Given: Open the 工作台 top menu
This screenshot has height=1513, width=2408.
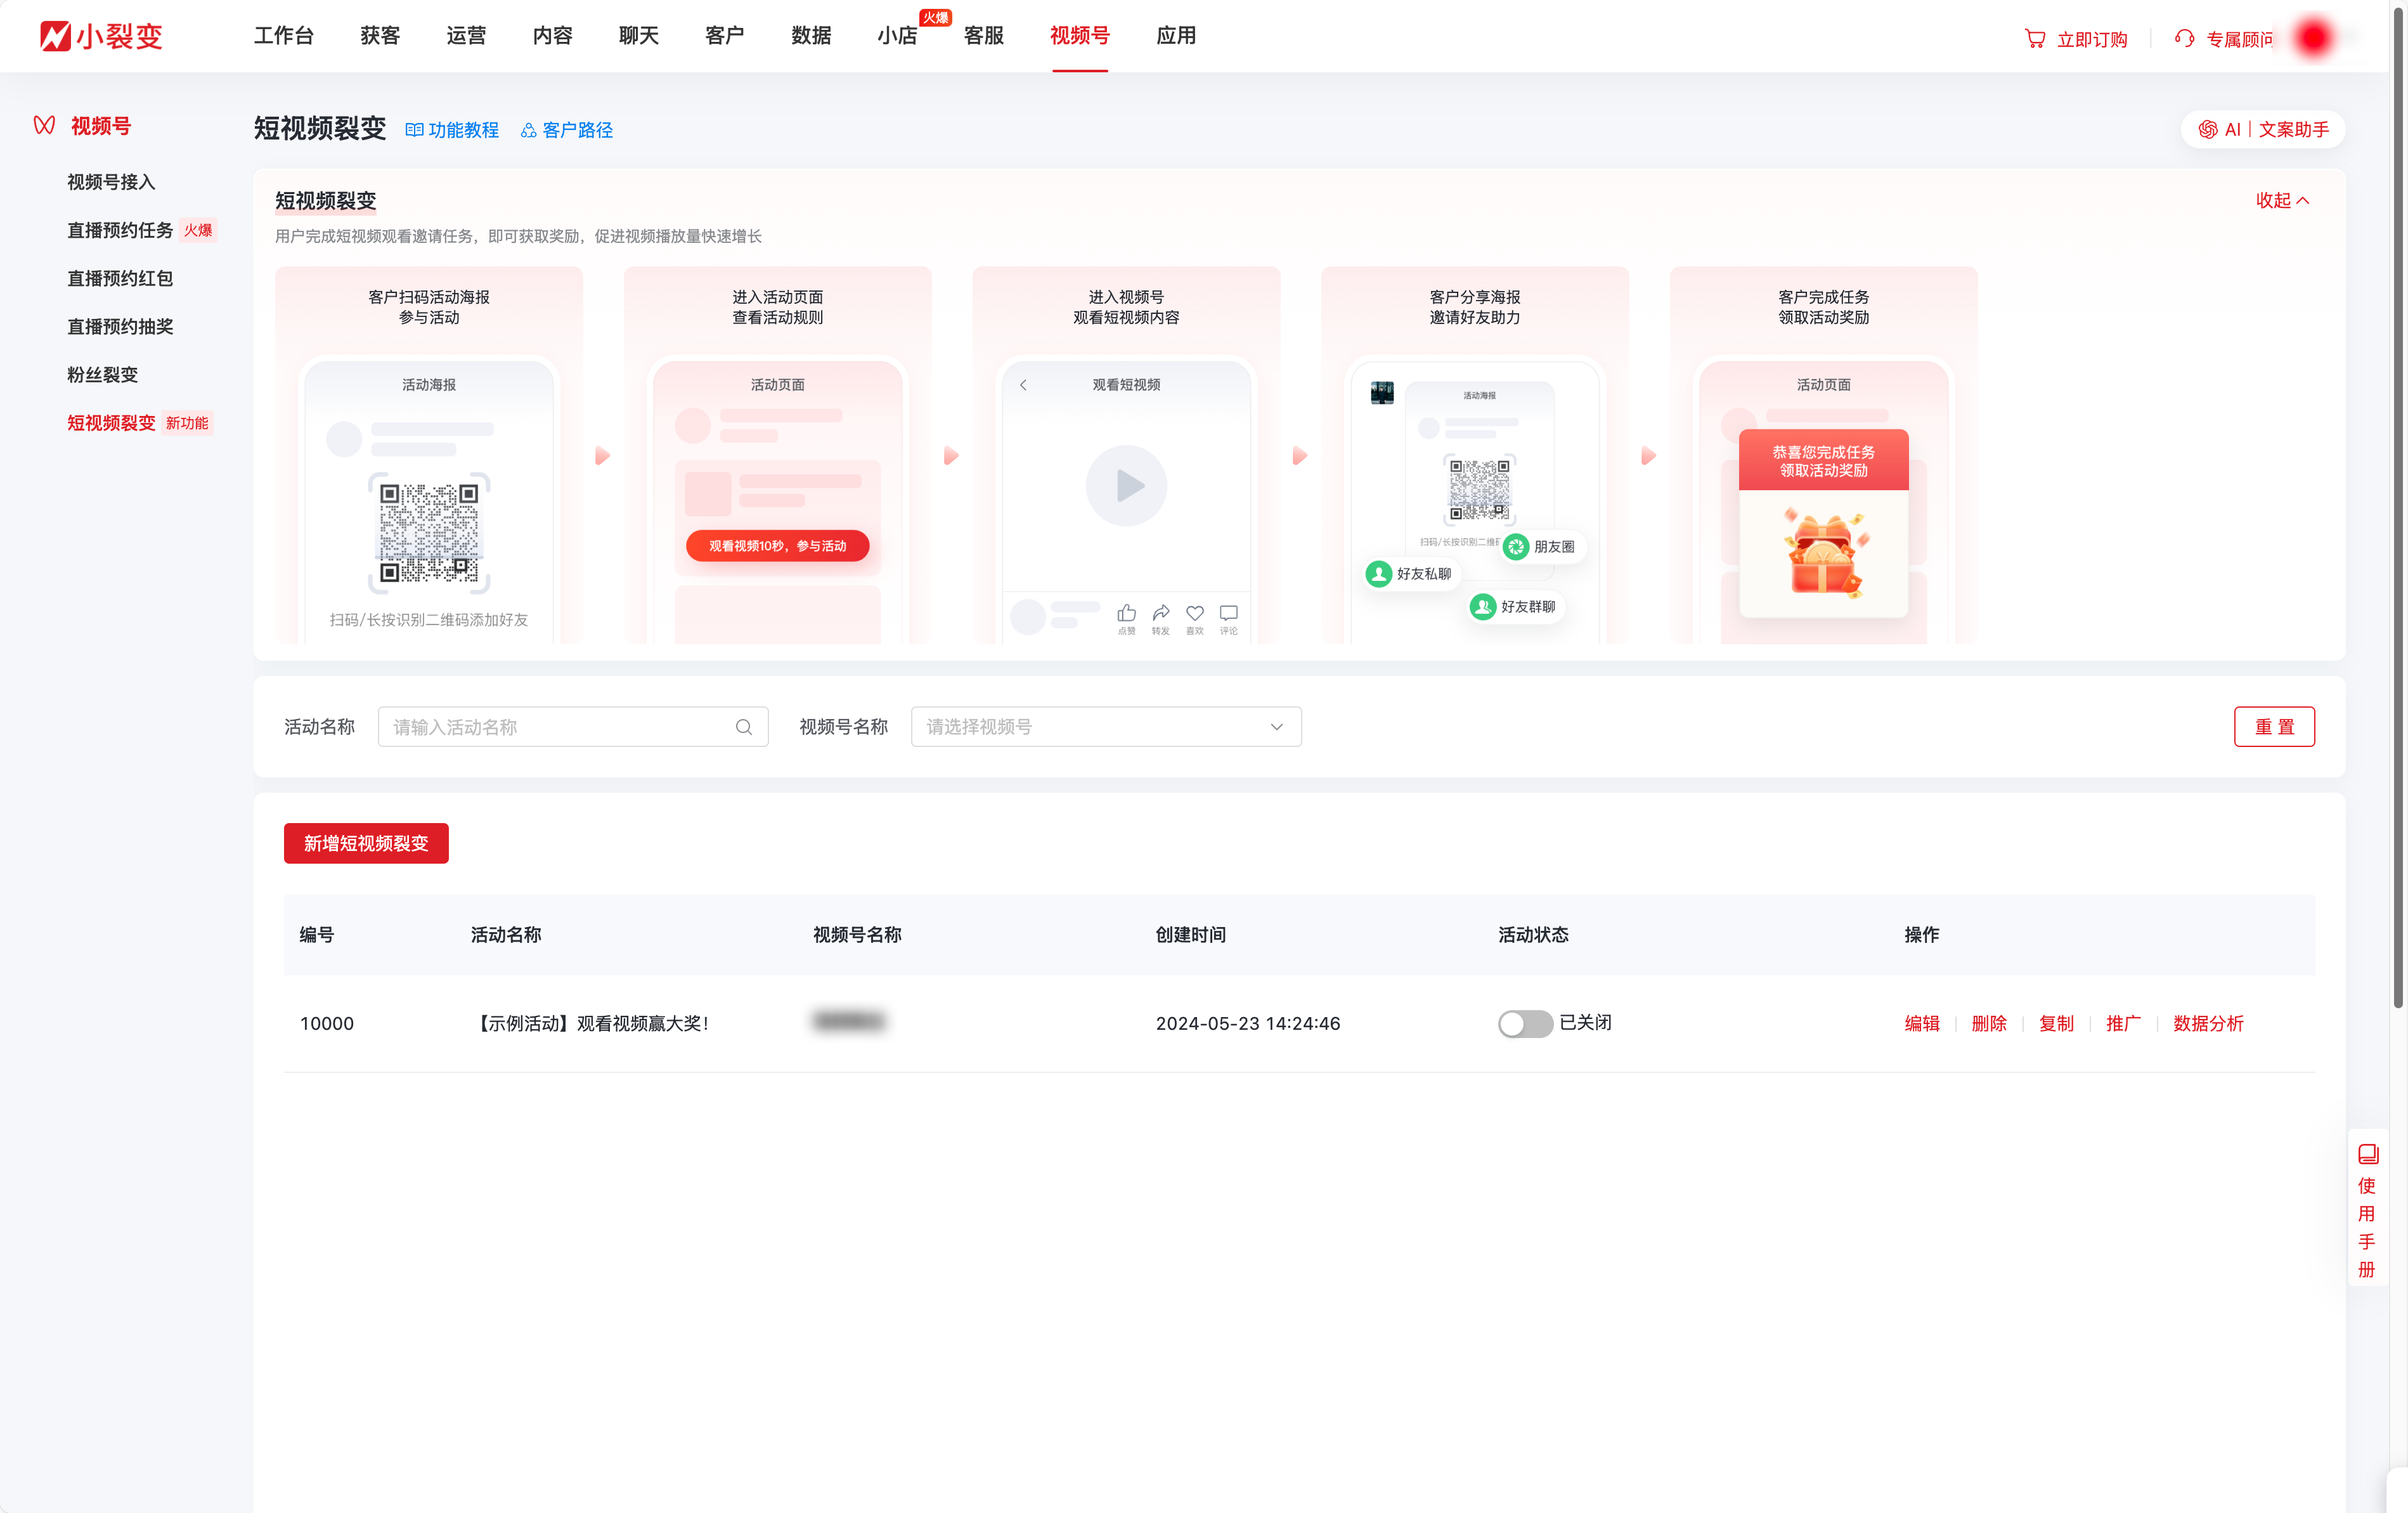Looking at the screenshot, I should coord(284,36).
